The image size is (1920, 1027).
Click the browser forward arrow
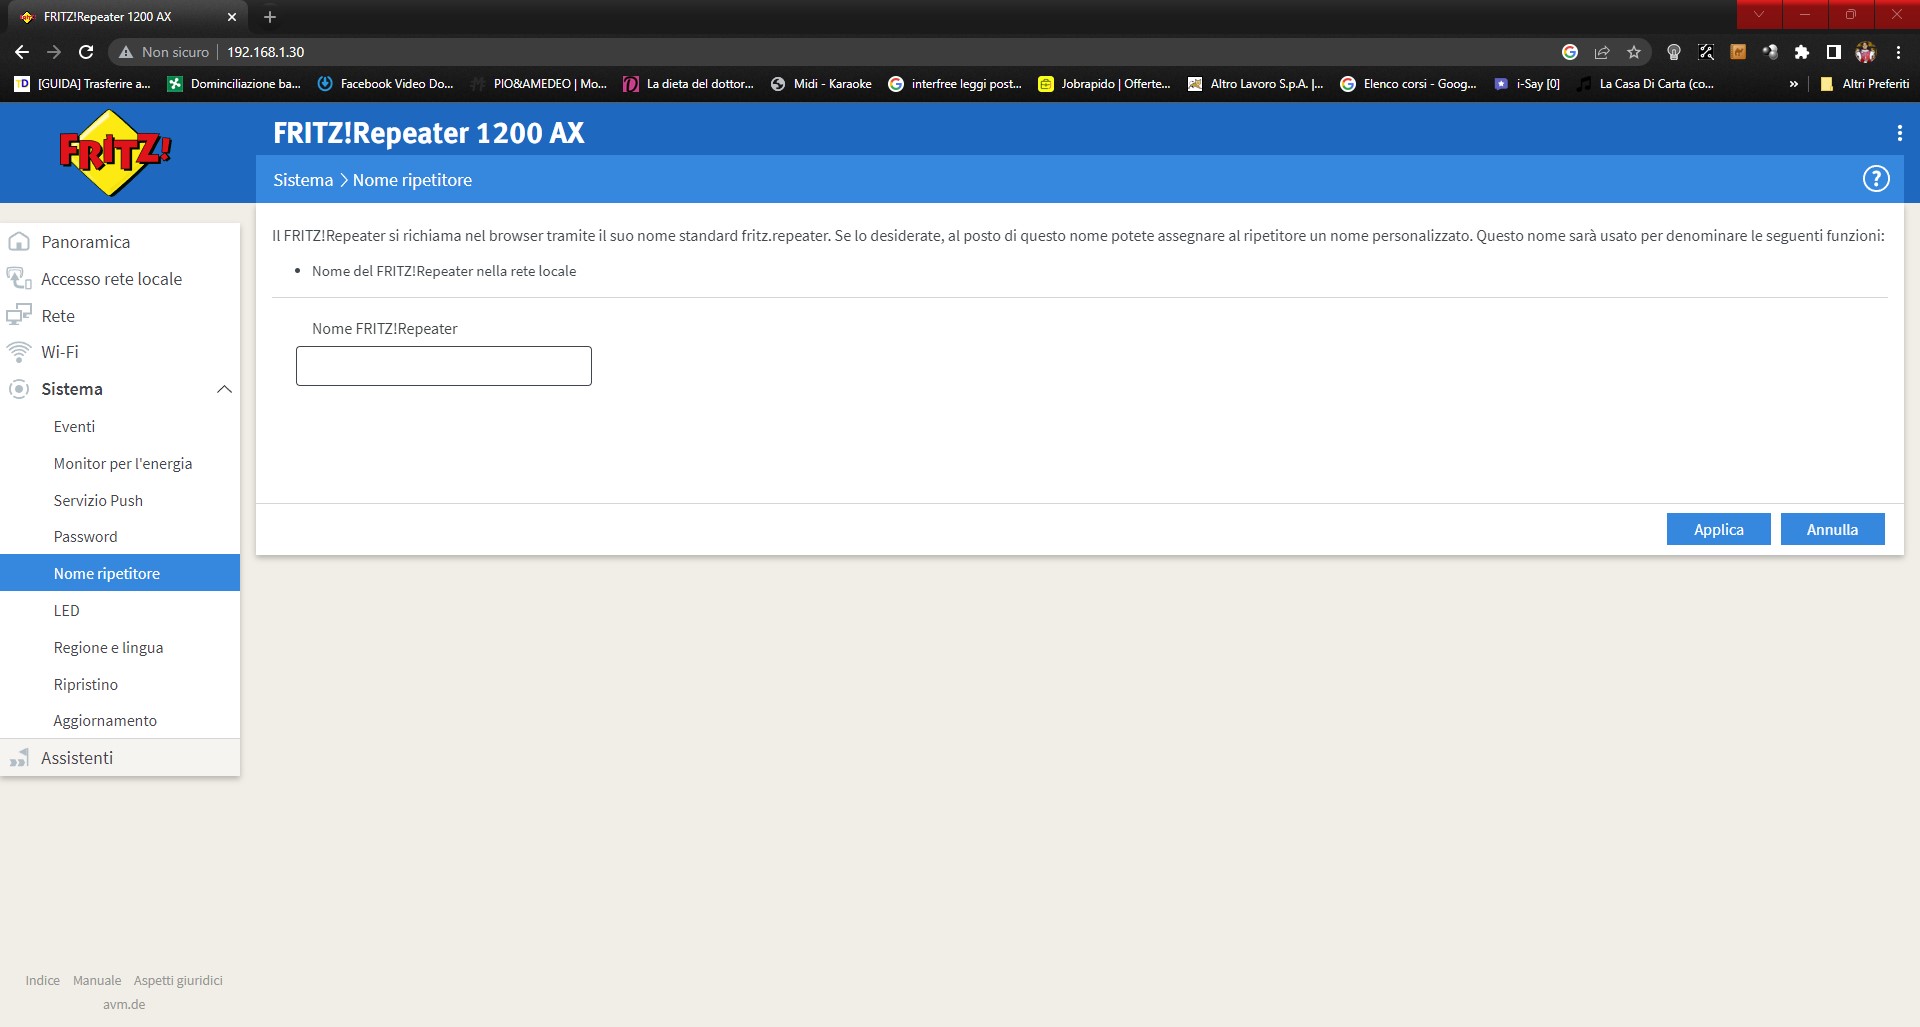(x=54, y=52)
